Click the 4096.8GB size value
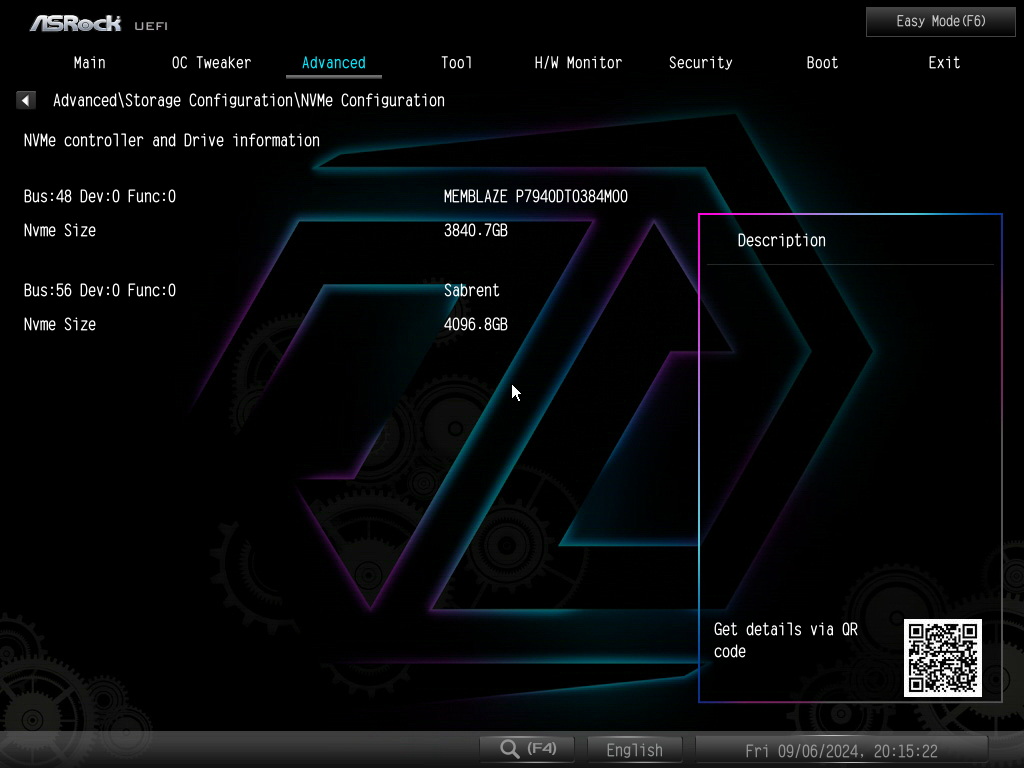Screen dimensions: 1024x768 pyautogui.click(x=475, y=325)
